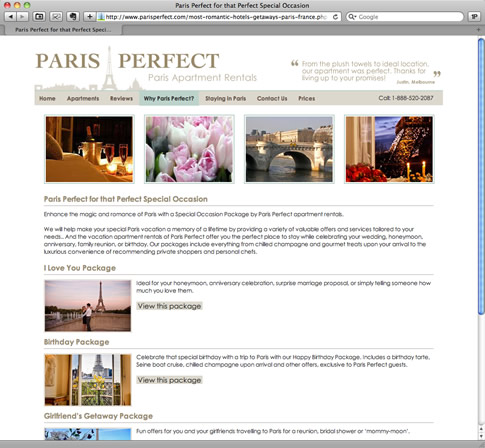View the I Love You package

click(169, 306)
